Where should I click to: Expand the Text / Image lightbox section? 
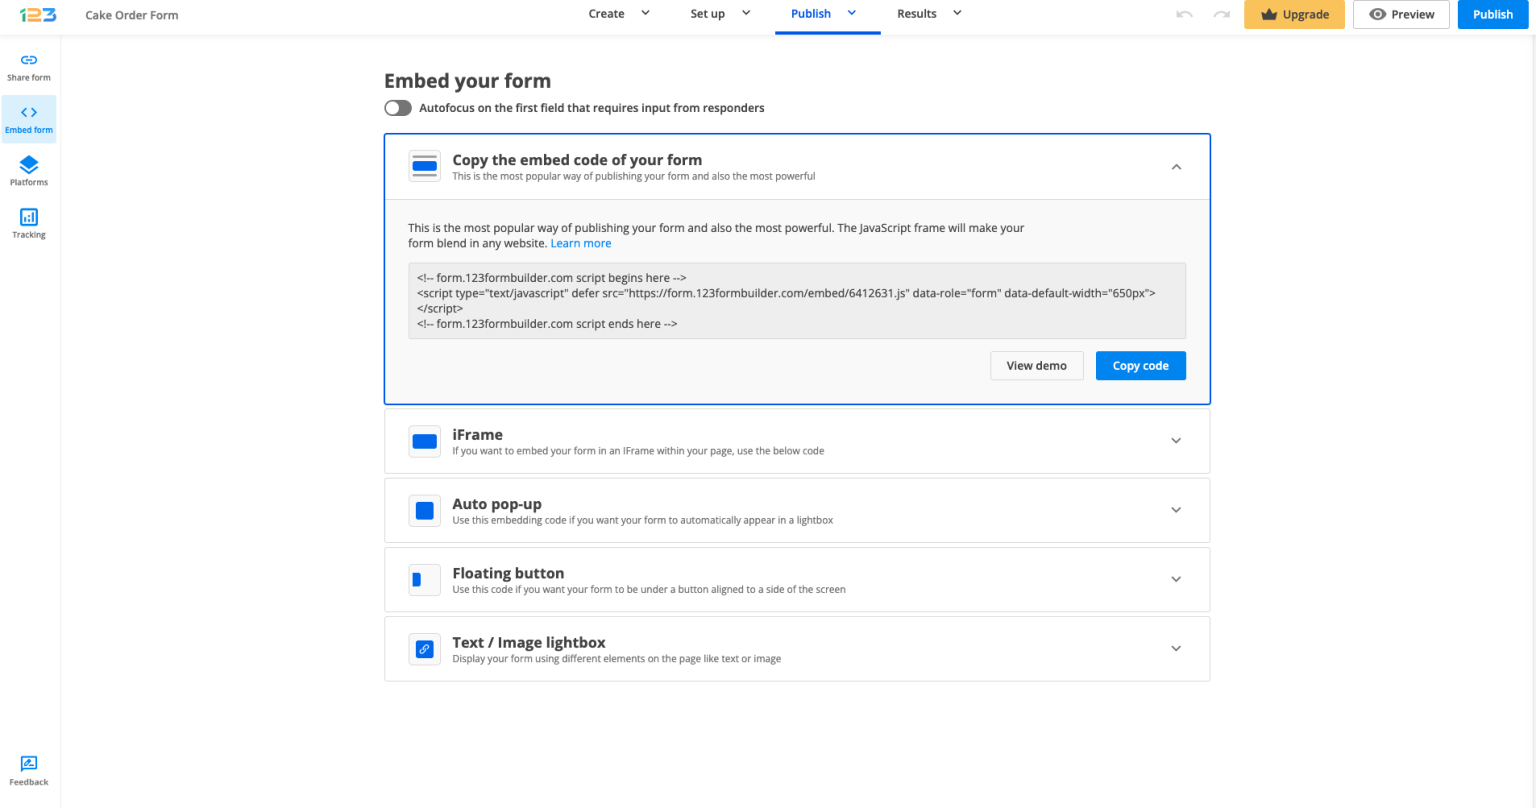coord(1176,648)
